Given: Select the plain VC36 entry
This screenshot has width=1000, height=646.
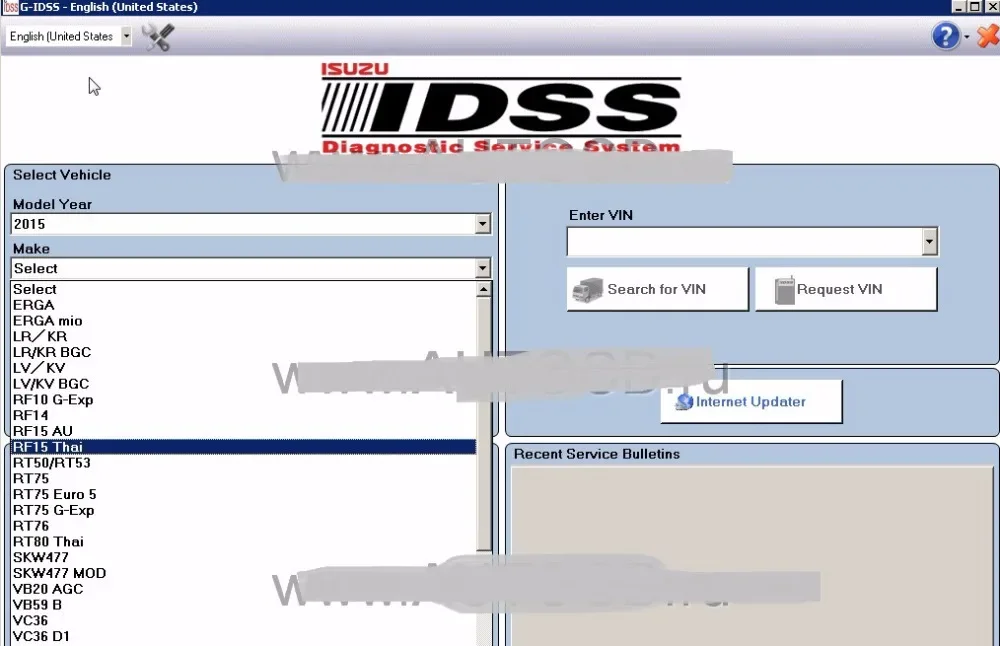Looking at the screenshot, I should [243, 620].
